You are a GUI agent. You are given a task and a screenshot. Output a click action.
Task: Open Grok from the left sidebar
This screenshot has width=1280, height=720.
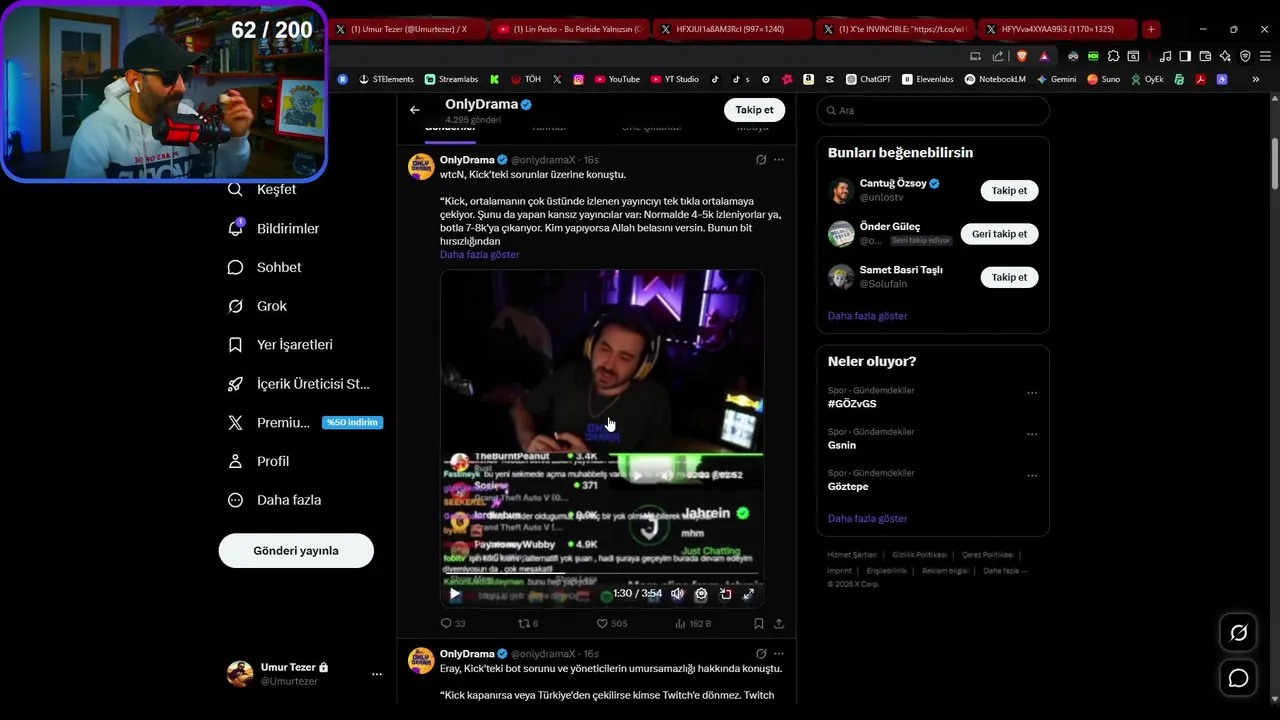[258, 306]
